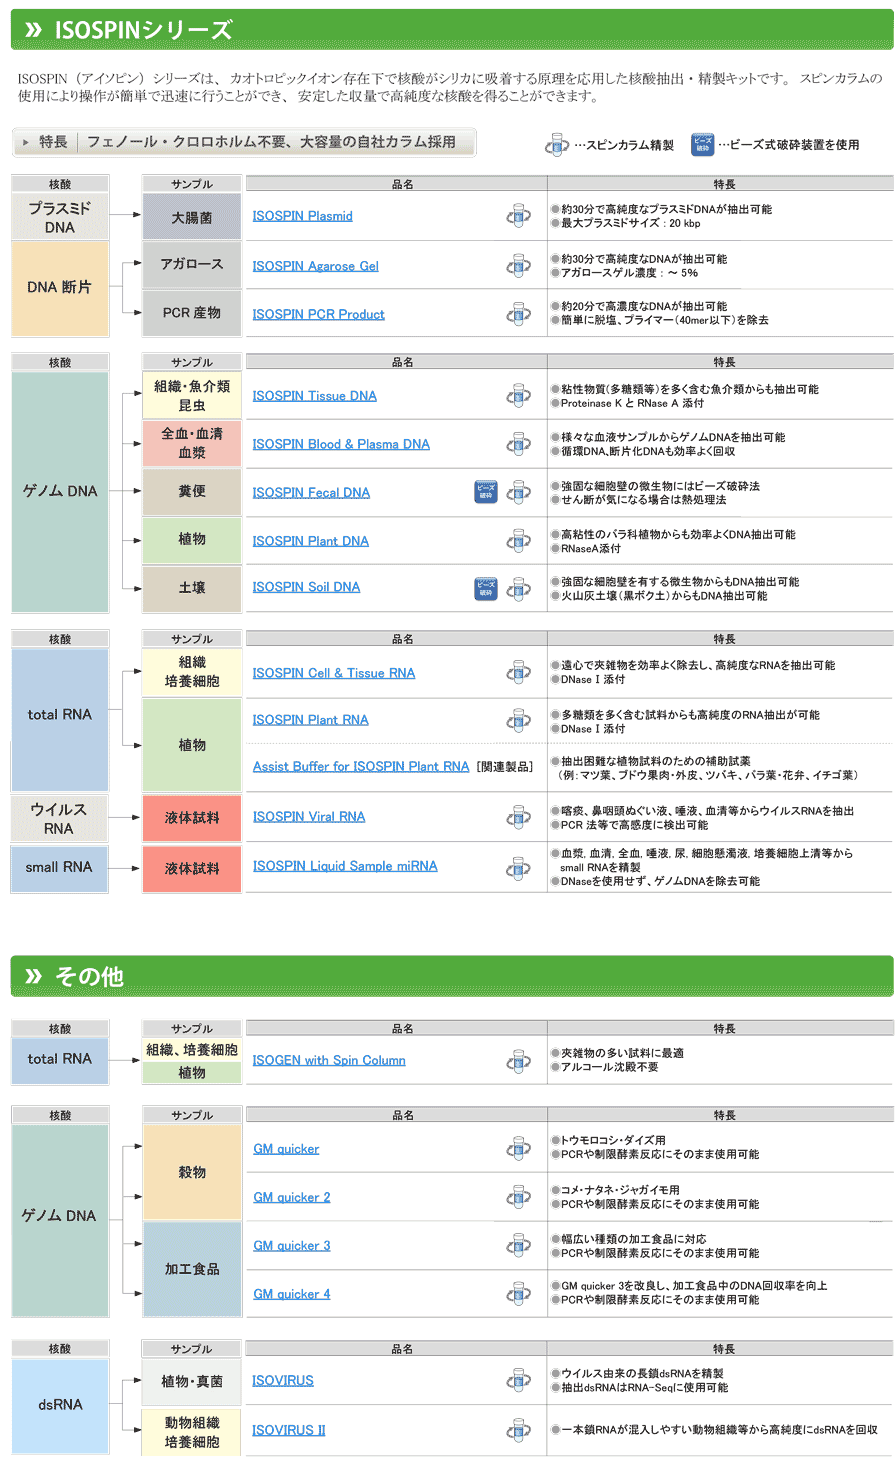Open the GM quicker link
This screenshot has width=896, height=1460.
[x=286, y=1149]
